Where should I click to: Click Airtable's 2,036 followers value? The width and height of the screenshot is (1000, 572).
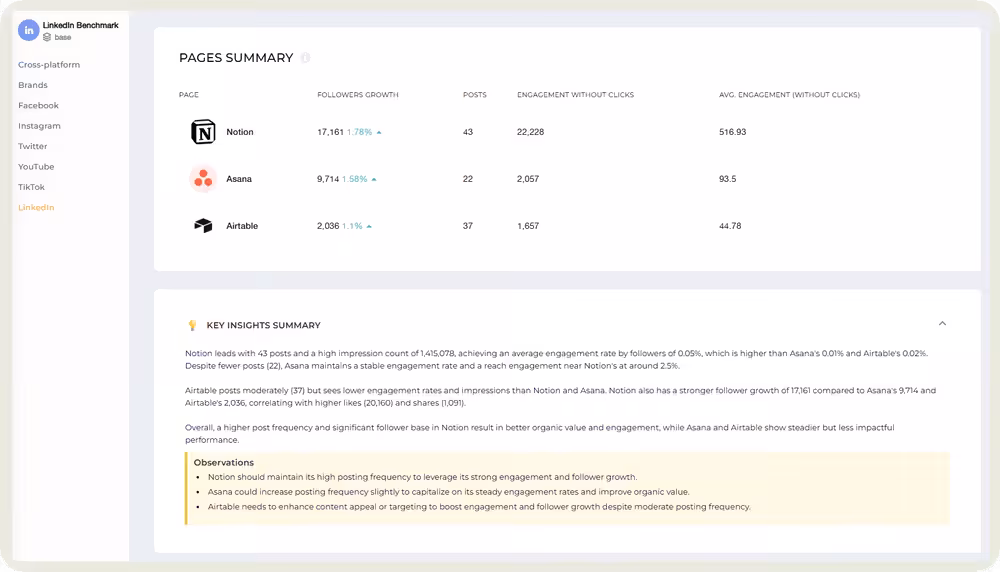pos(328,226)
